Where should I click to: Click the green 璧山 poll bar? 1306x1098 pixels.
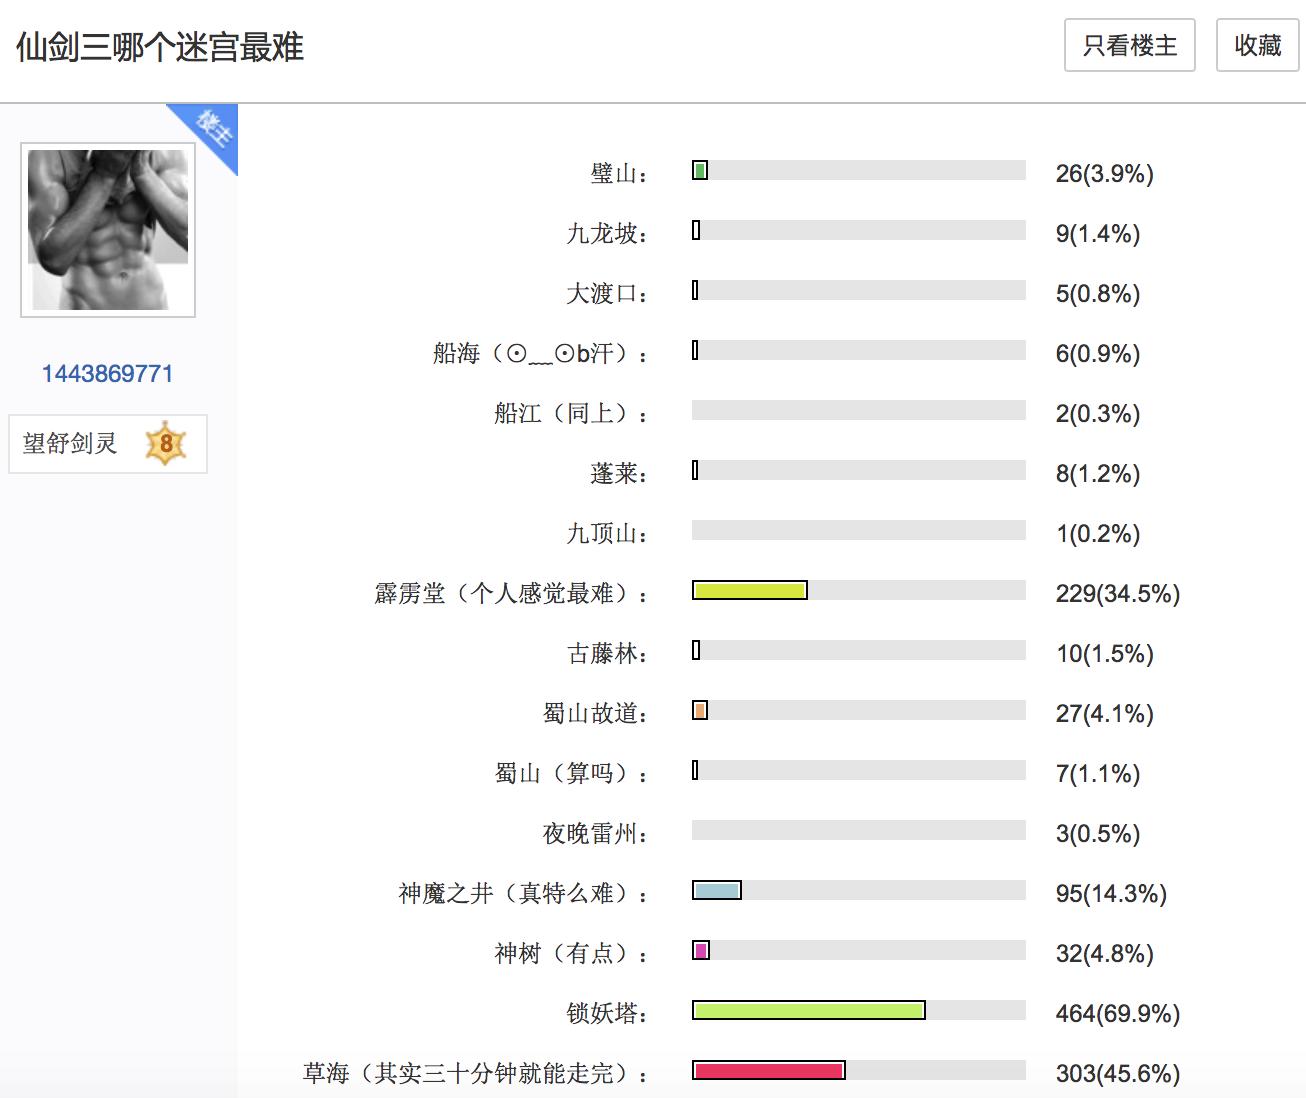700,170
